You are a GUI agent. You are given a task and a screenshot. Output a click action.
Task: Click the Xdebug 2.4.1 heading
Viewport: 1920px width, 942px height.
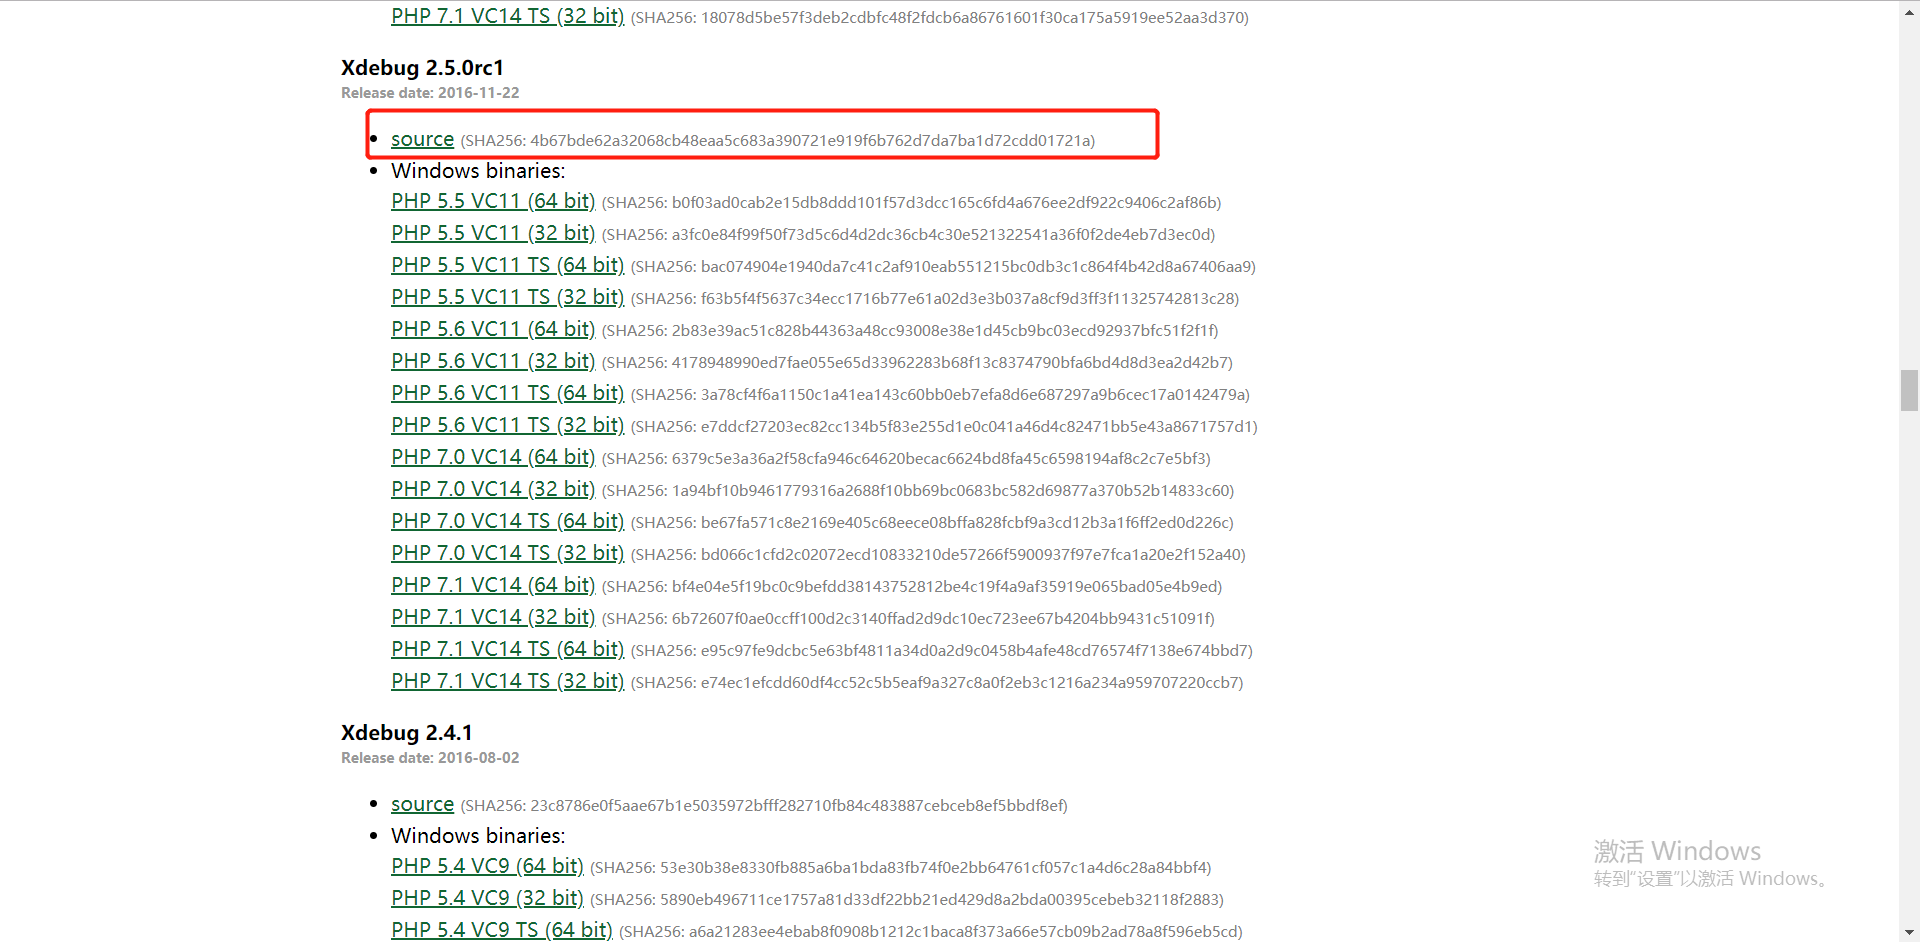[406, 732]
